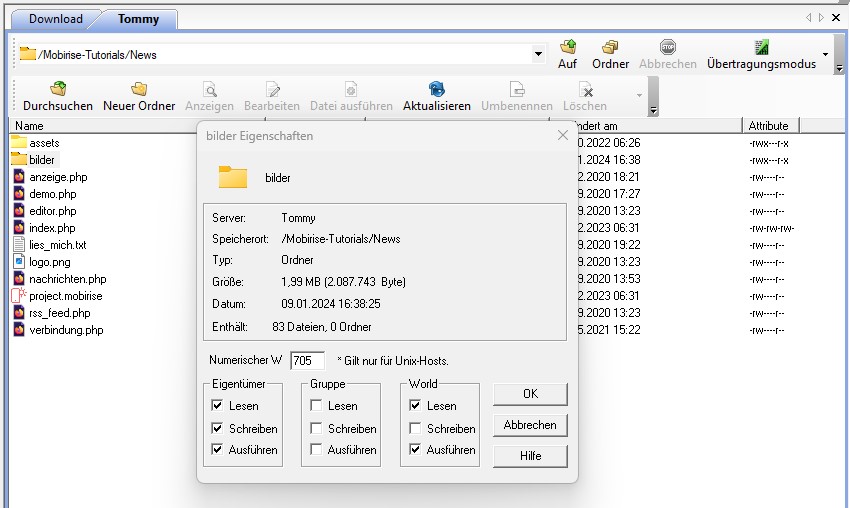Click Hilfe button in properties dialog

point(530,456)
